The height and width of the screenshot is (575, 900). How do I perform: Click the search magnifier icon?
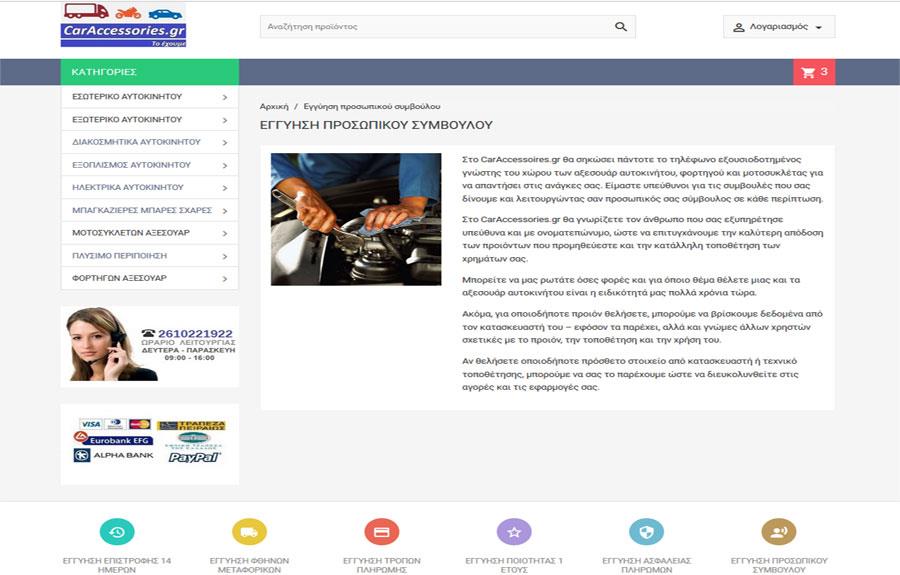click(x=620, y=26)
